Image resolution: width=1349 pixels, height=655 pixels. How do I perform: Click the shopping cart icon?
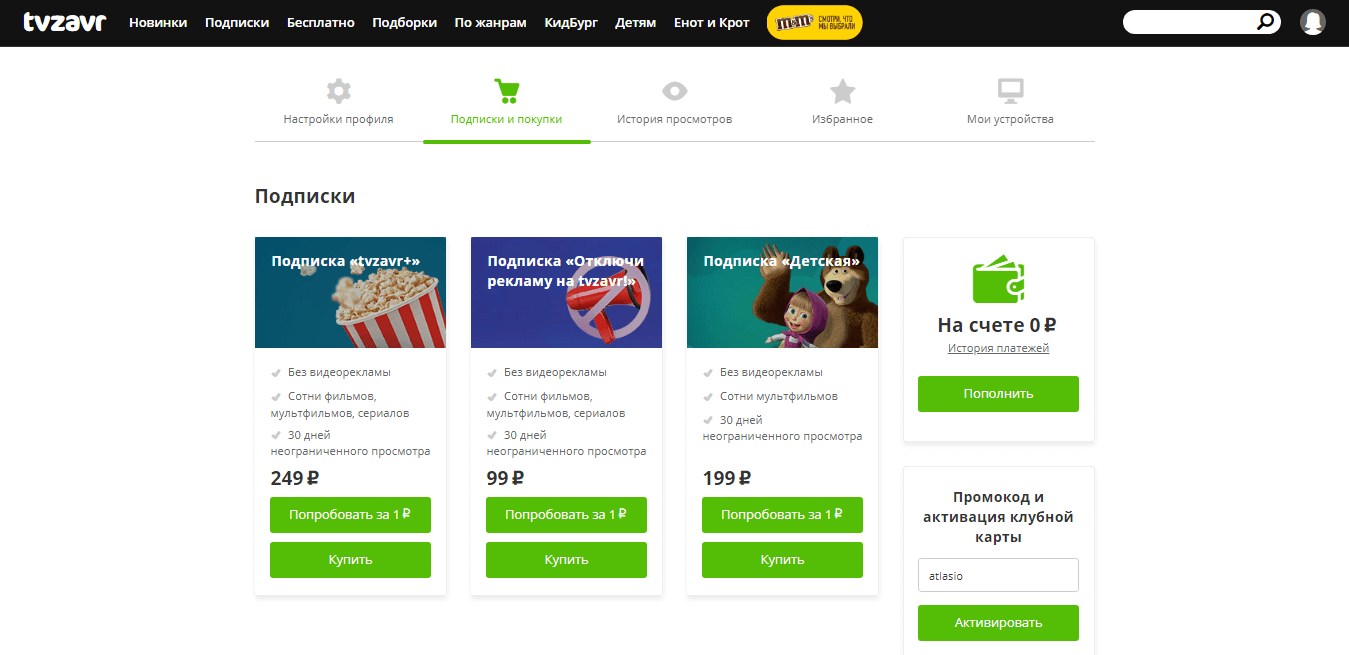tap(506, 91)
